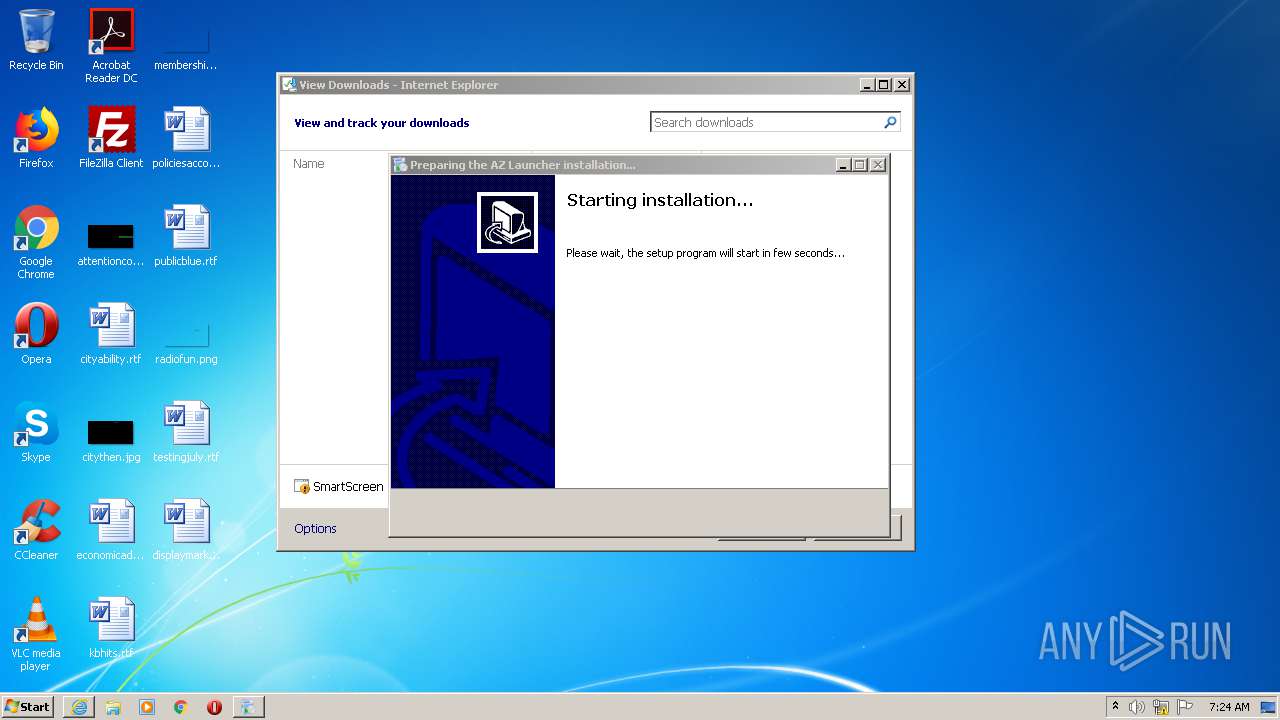
Task: Open the Recycle Bin desktop icon
Action: pos(36,40)
